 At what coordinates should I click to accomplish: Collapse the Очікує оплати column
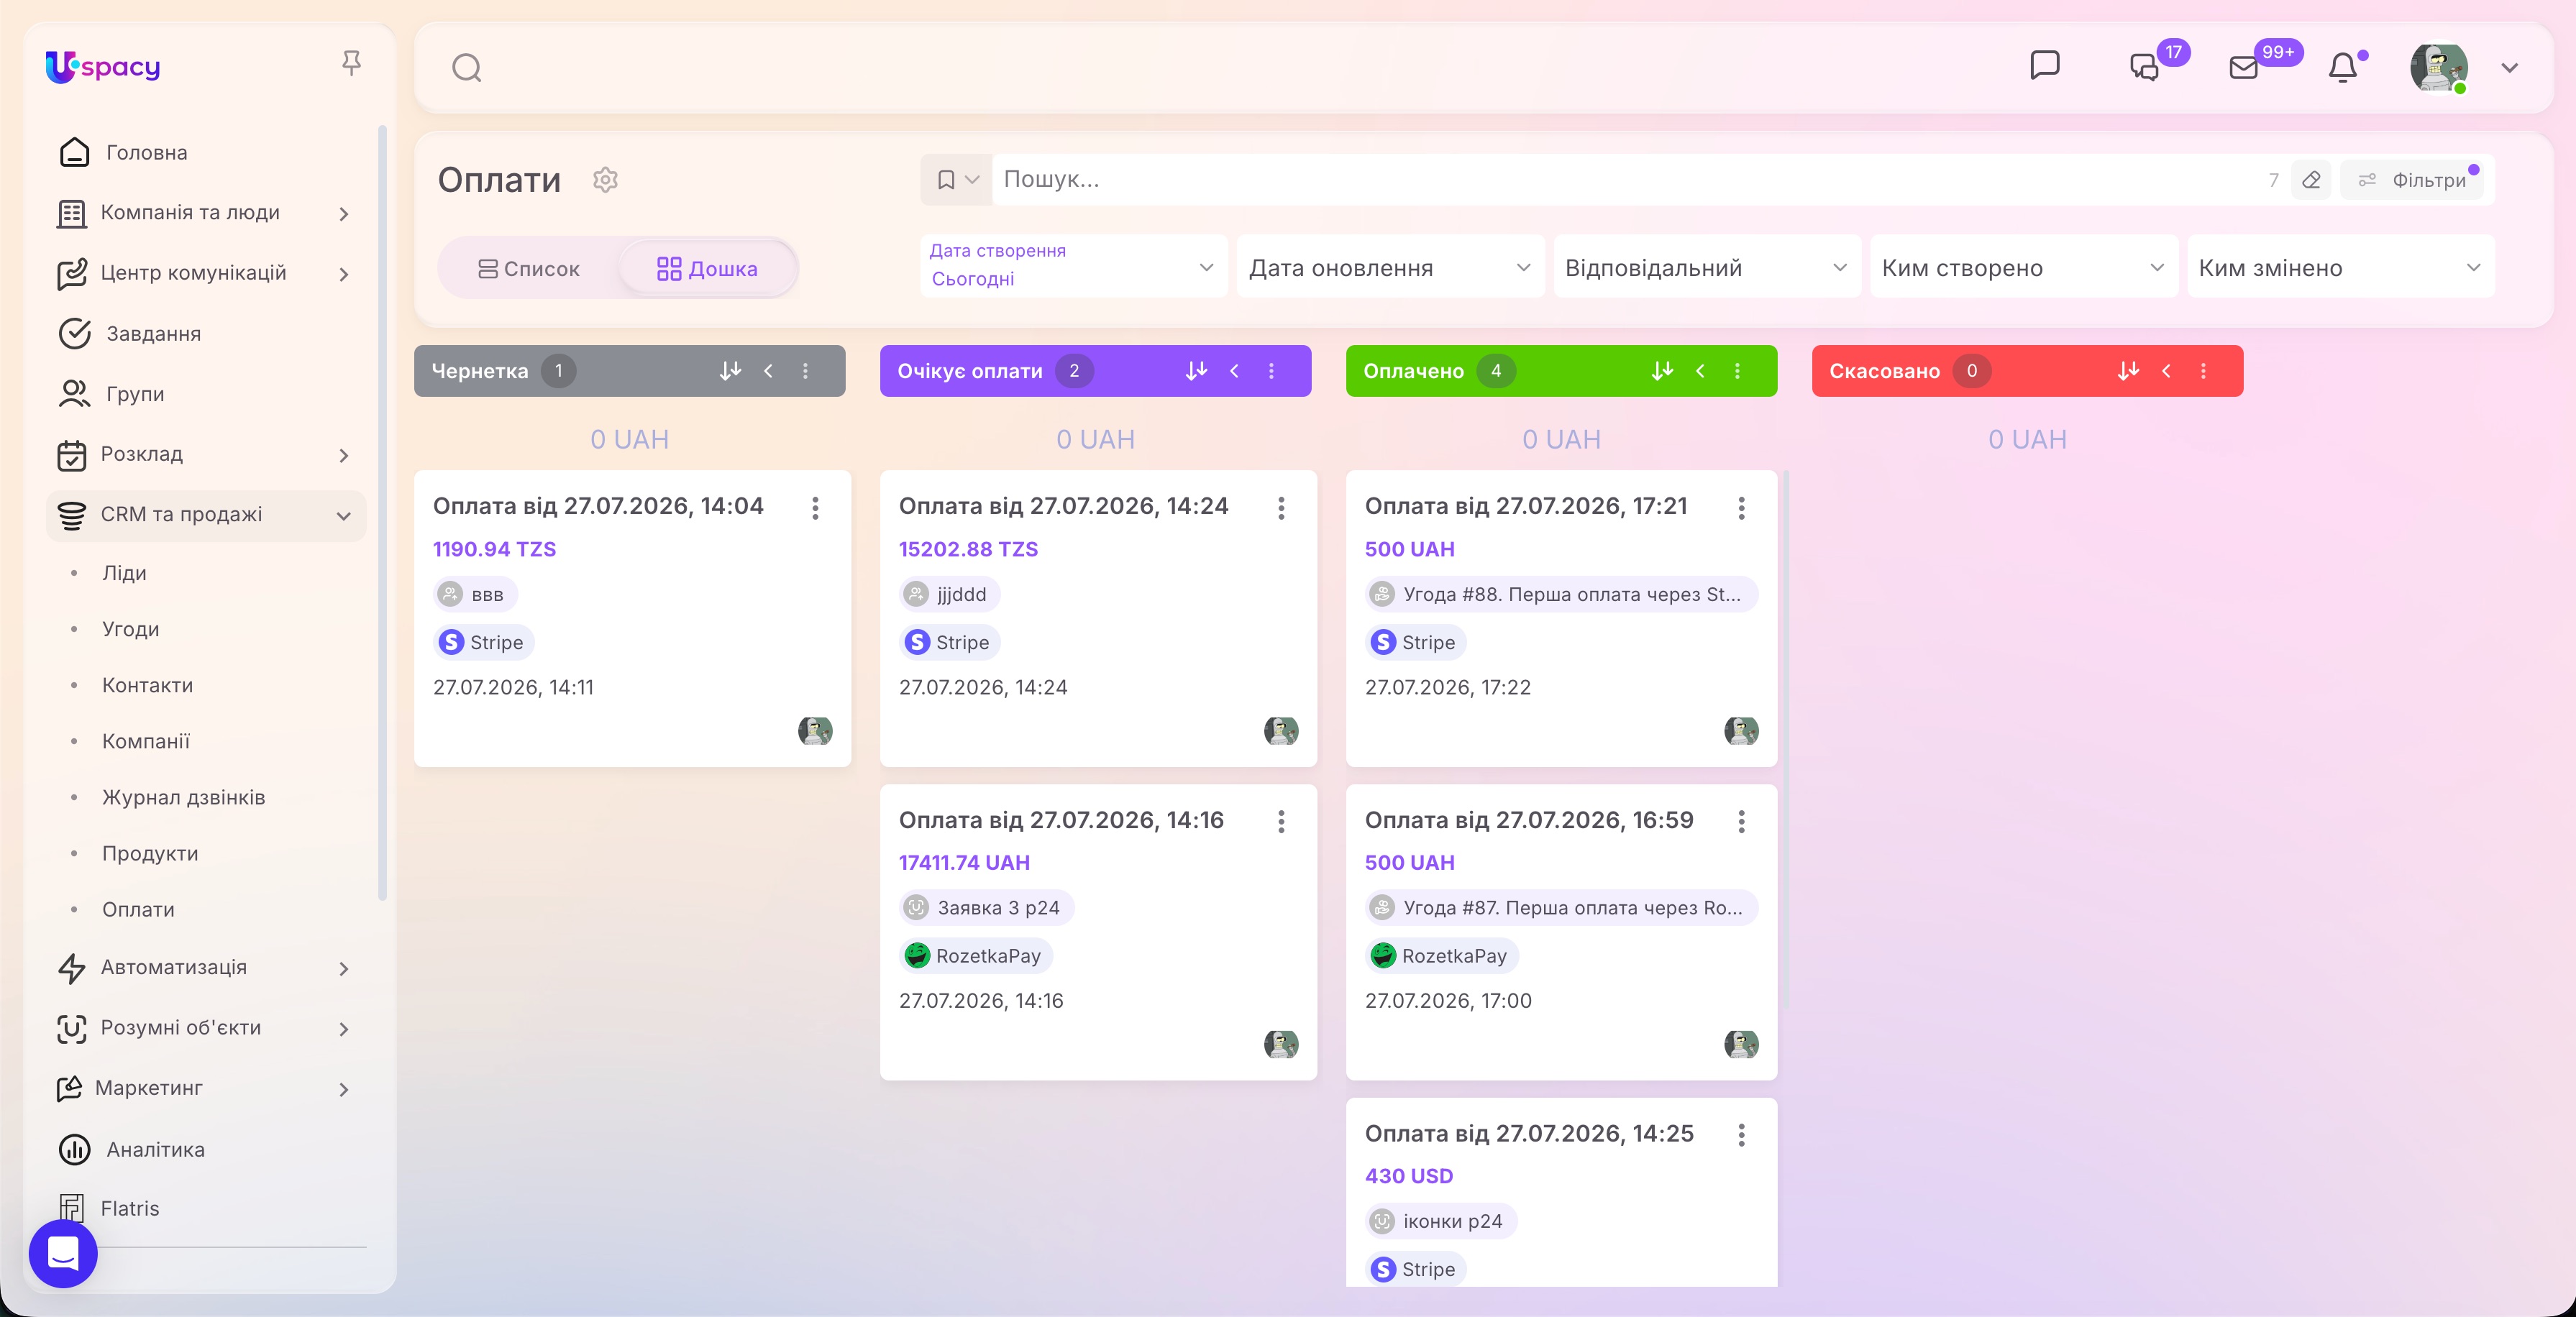(1234, 371)
